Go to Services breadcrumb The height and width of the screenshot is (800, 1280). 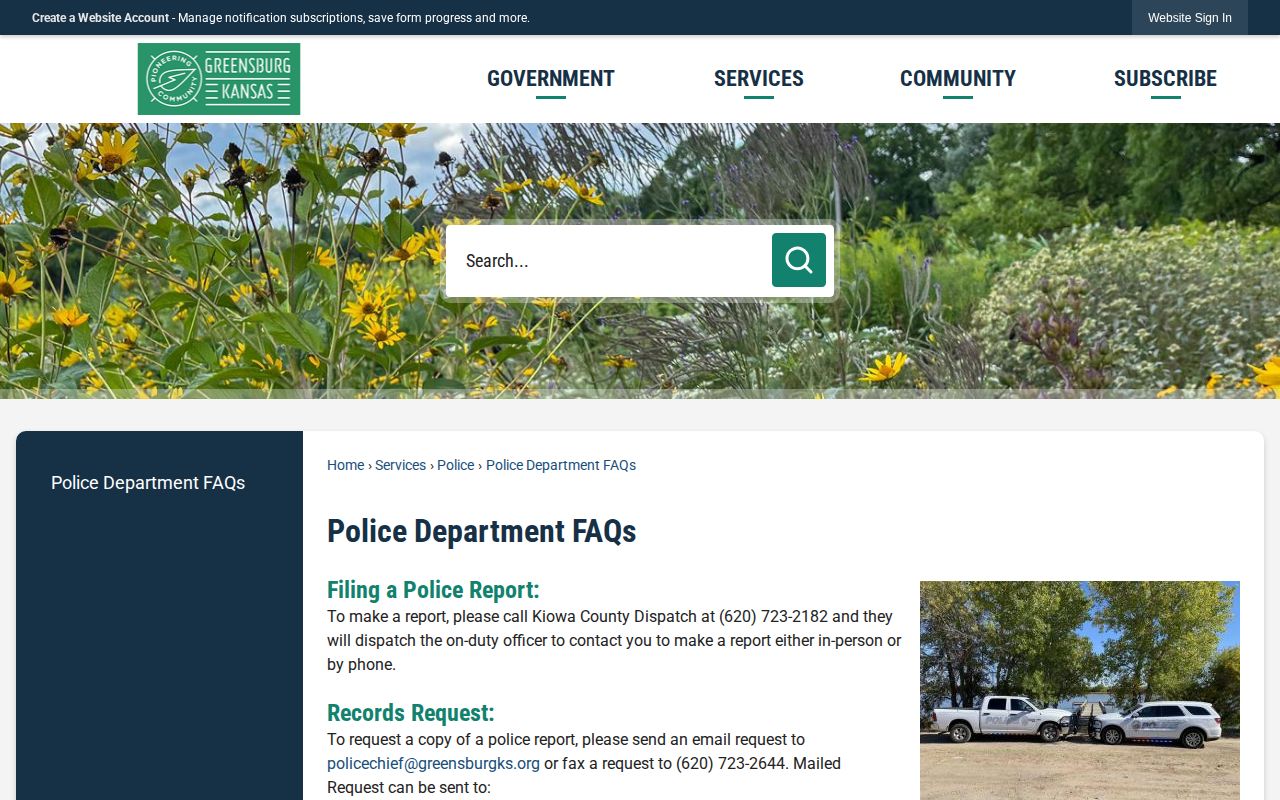coord(400,465)
